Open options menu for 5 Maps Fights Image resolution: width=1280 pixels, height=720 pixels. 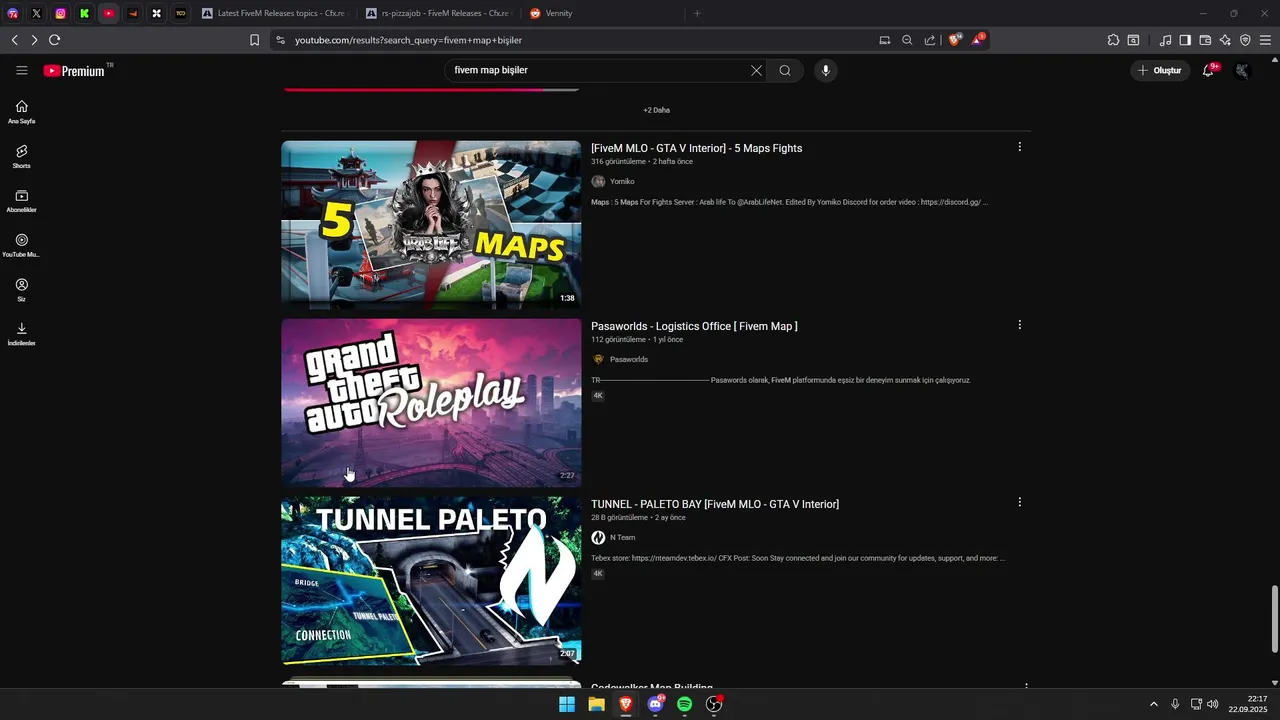[1019, 147]
